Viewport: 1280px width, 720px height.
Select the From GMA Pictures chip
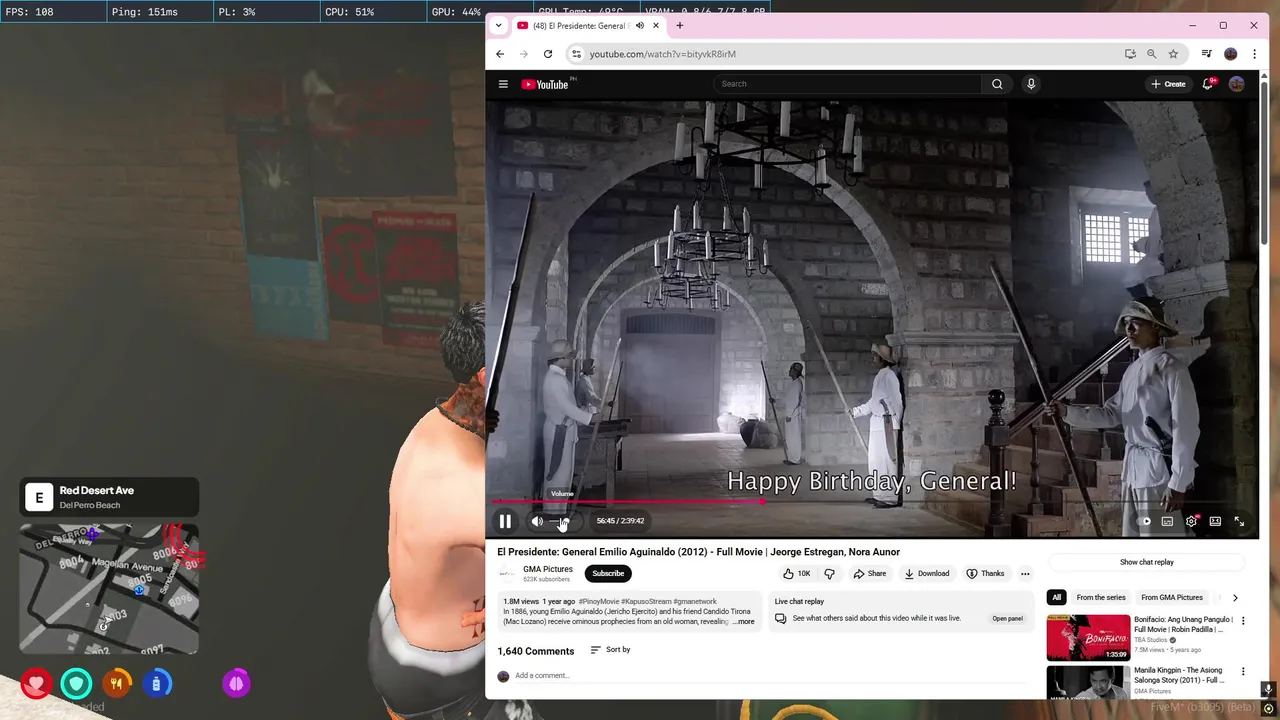(x=1172, y=597)
